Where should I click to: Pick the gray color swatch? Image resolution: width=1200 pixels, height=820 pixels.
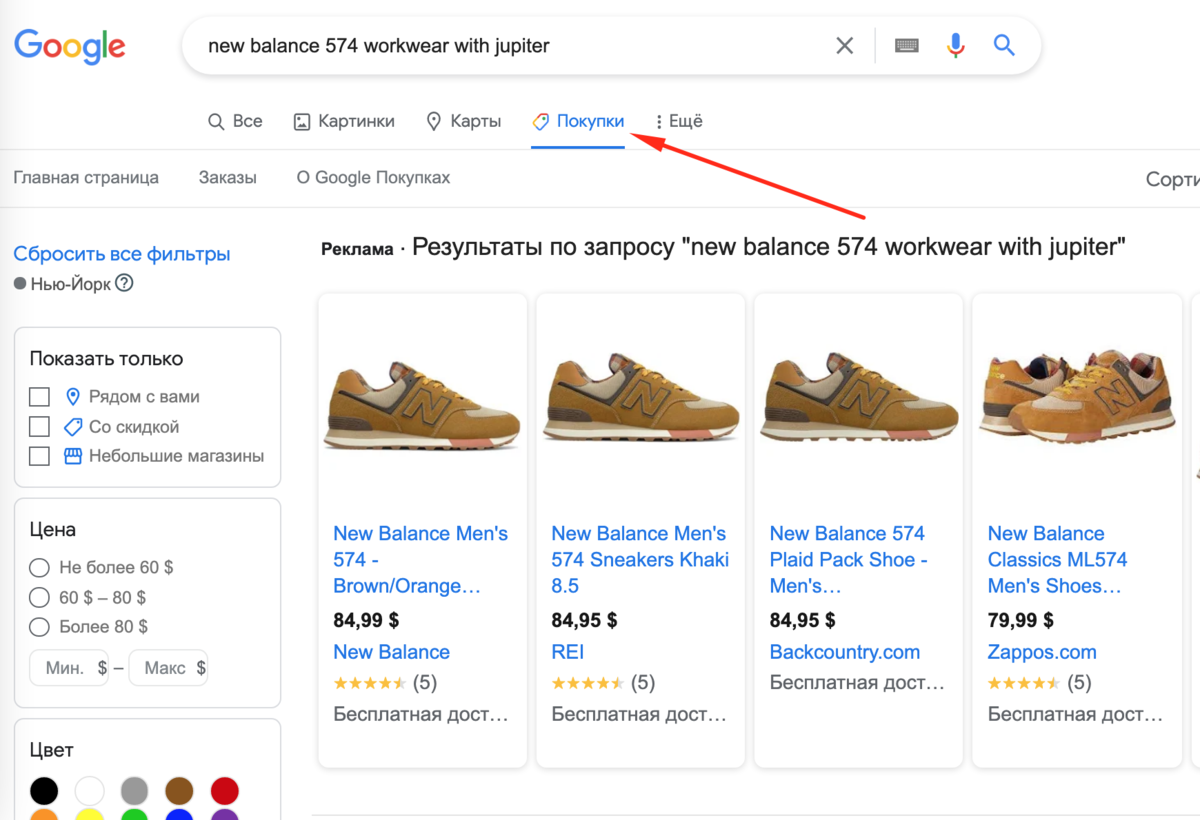point(135,791)
